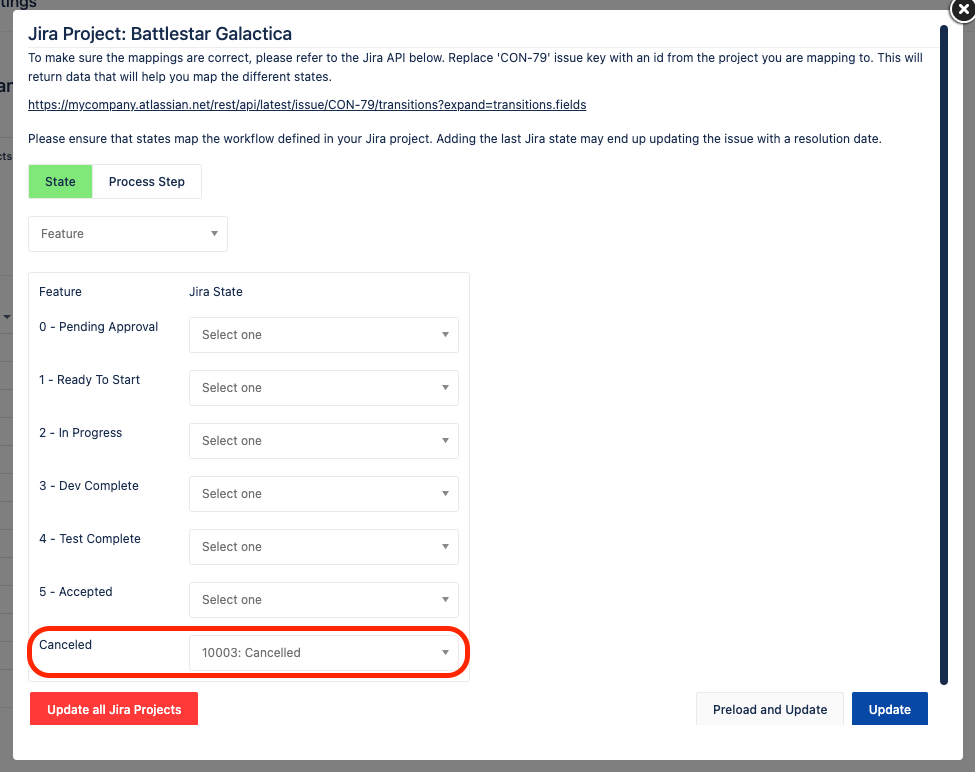Open Jira State dropdown for Dev Complete
This screenshot has width=975, height=772.
tap(324, 494)
